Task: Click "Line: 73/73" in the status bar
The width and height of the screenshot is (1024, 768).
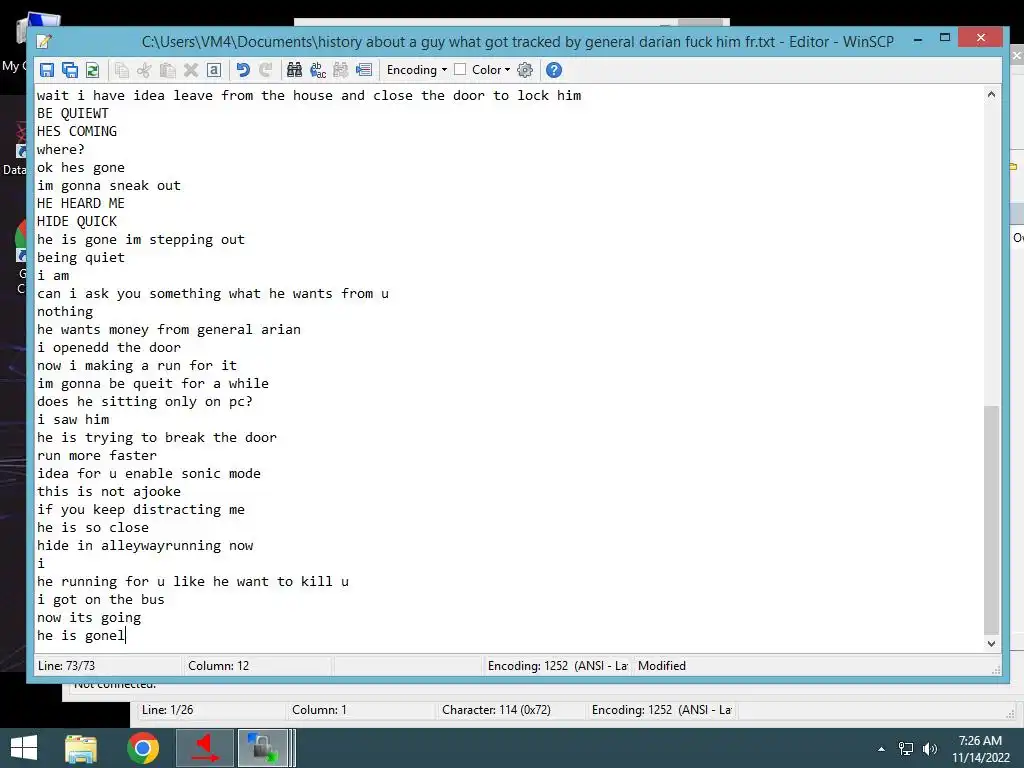Action: point(67,665)
